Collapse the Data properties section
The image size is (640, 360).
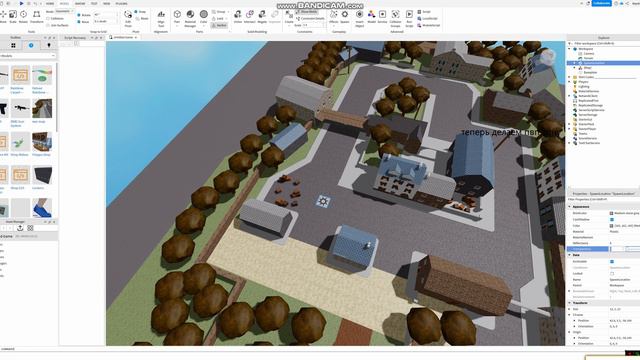[570, 255]
